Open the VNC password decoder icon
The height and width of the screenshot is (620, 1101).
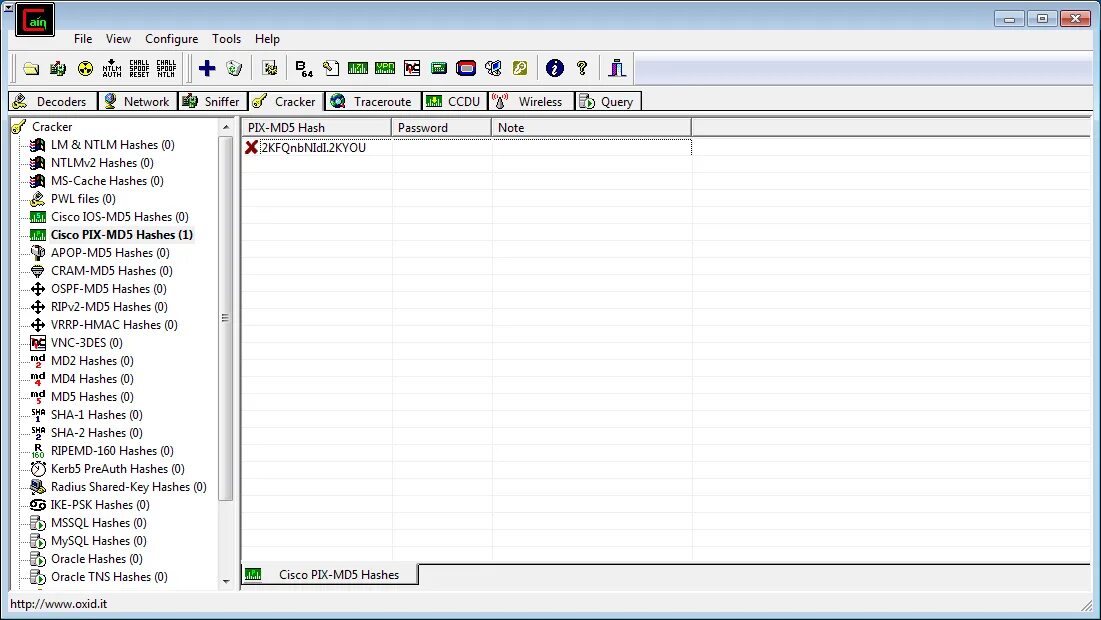click(x=412, y=68)
